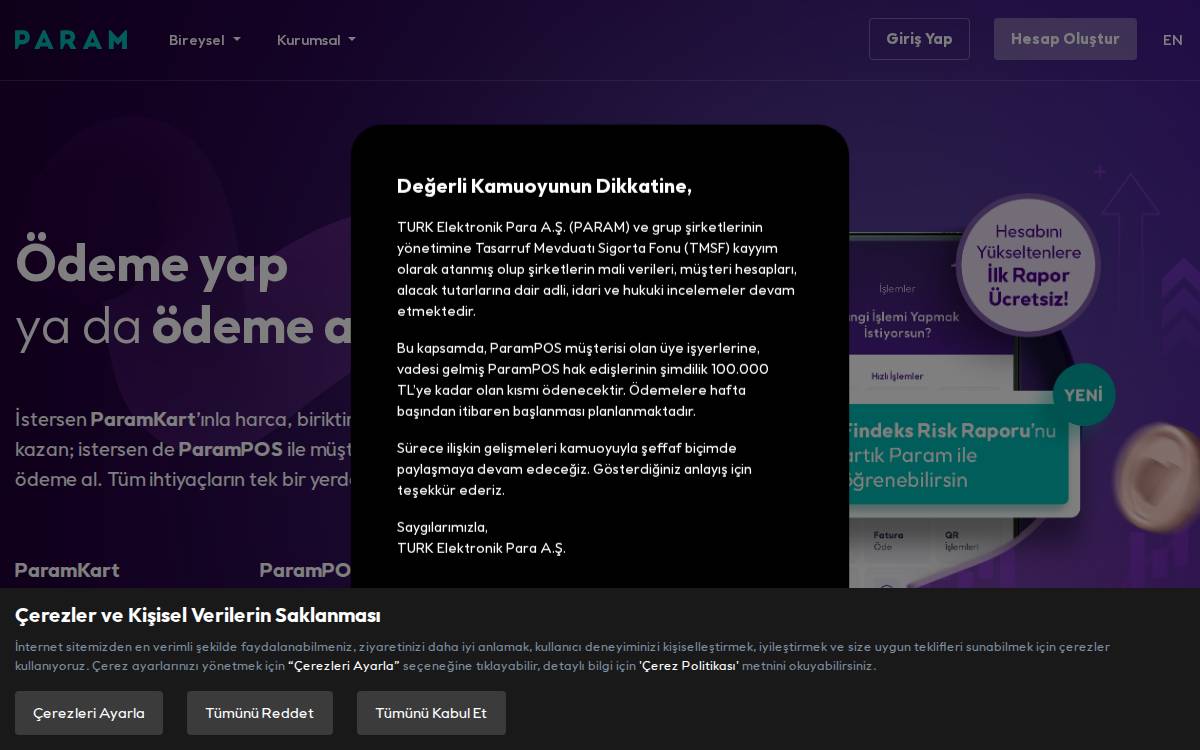Select the ParamPOS tab label
Image resolution: width=1200 pixels, height=750 pixels.
[305, 570]
